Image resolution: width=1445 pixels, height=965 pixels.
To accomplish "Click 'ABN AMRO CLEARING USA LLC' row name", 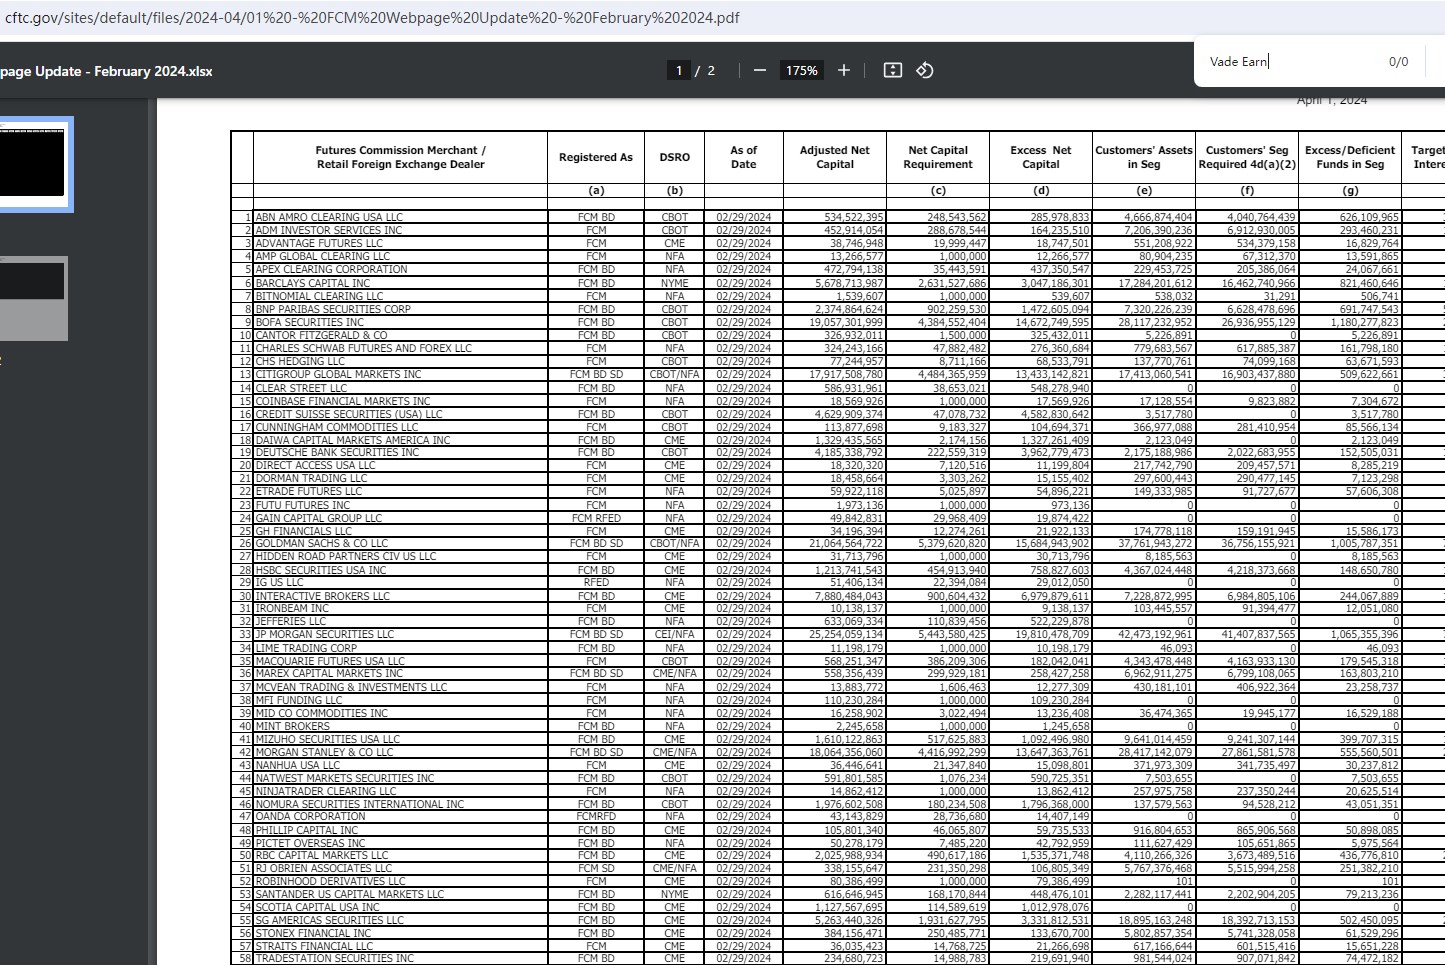I will [x=329, y=217].
